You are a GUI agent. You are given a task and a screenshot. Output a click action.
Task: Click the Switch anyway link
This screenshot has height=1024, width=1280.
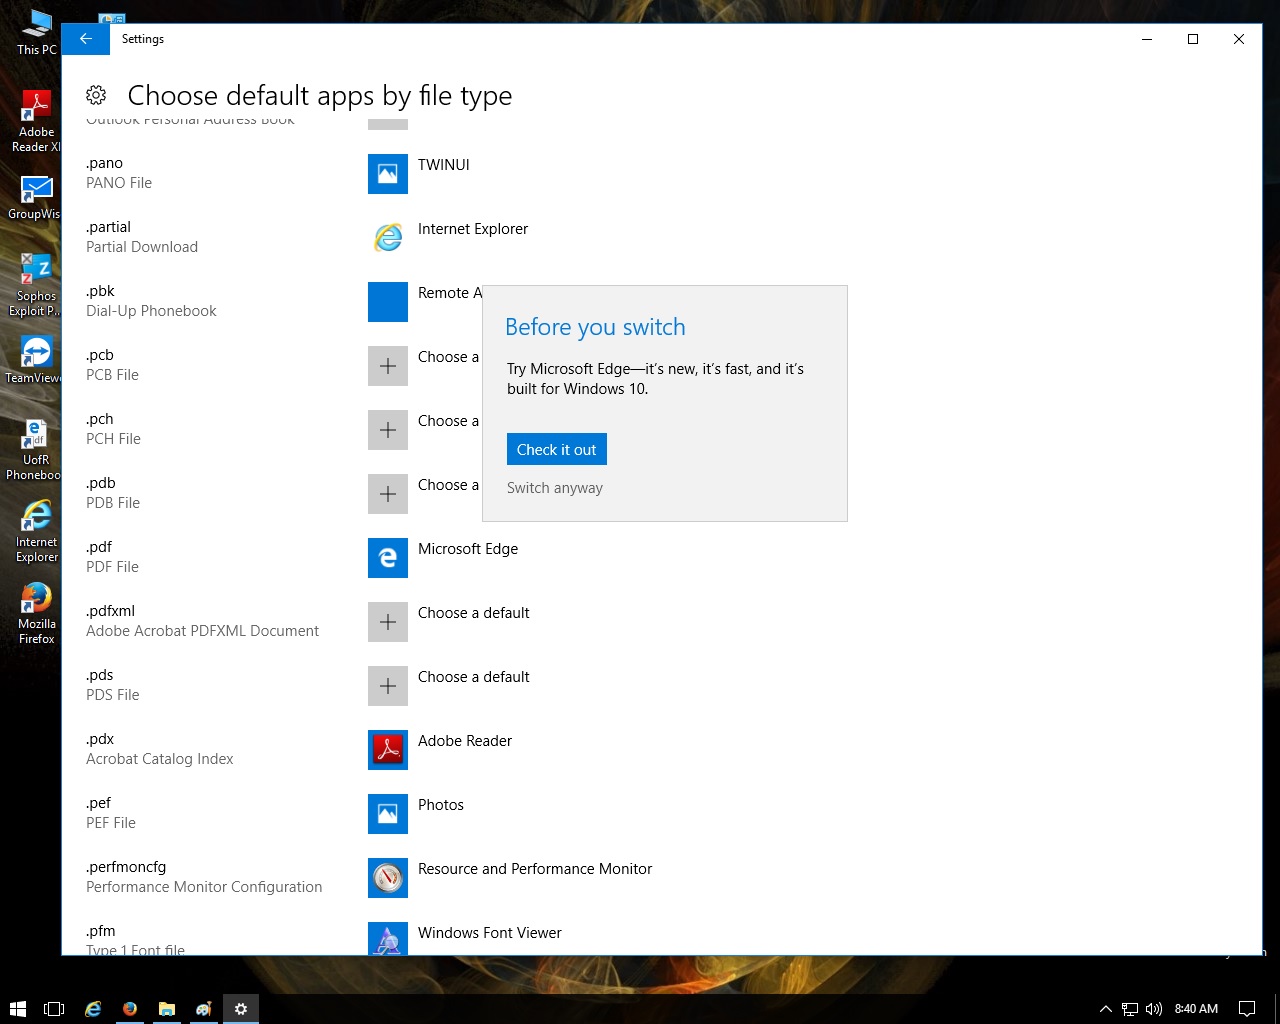pyautogui.click(x=555, y=488)
